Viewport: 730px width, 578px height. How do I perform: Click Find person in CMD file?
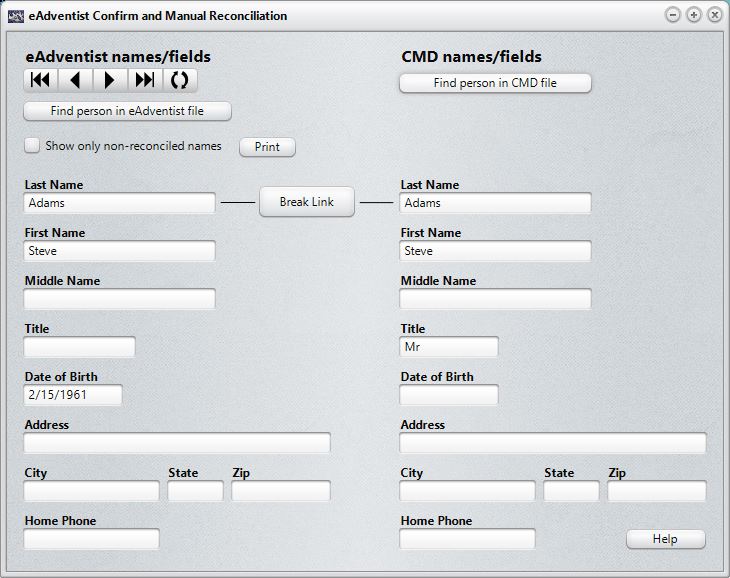(x=495, y=83)
